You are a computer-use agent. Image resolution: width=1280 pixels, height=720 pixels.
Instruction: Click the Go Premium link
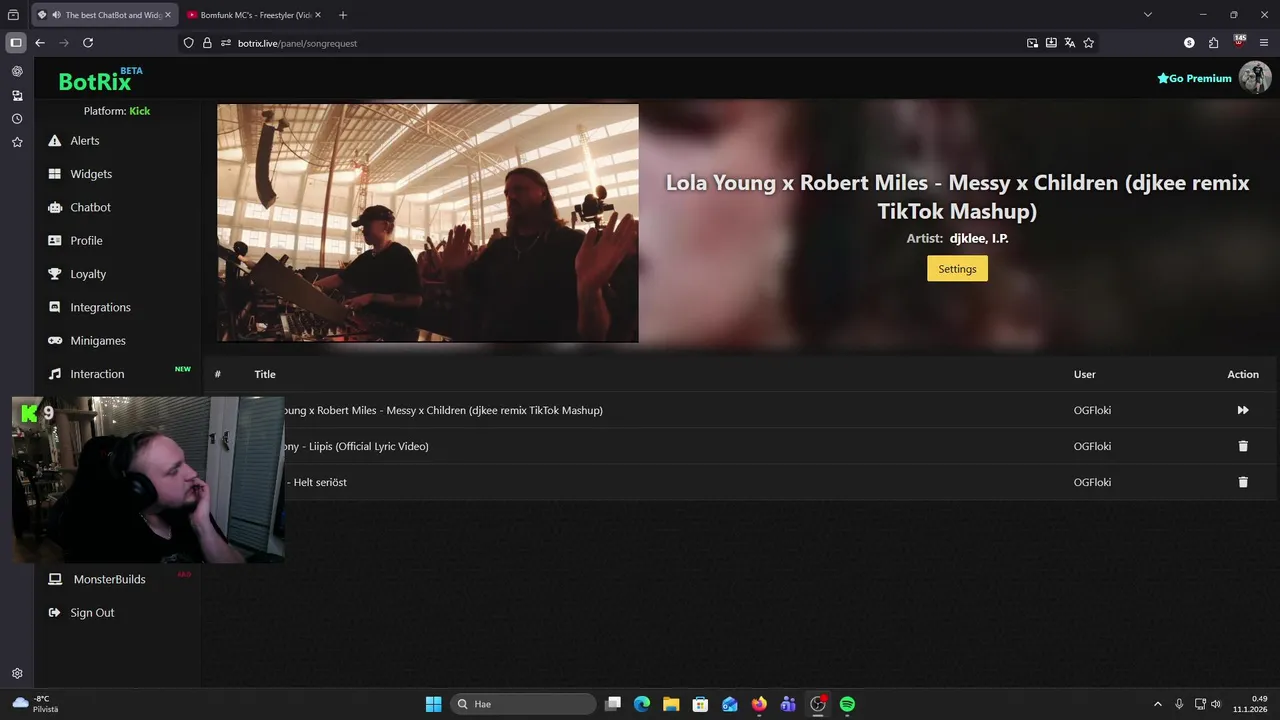[x=1194, y=78]
